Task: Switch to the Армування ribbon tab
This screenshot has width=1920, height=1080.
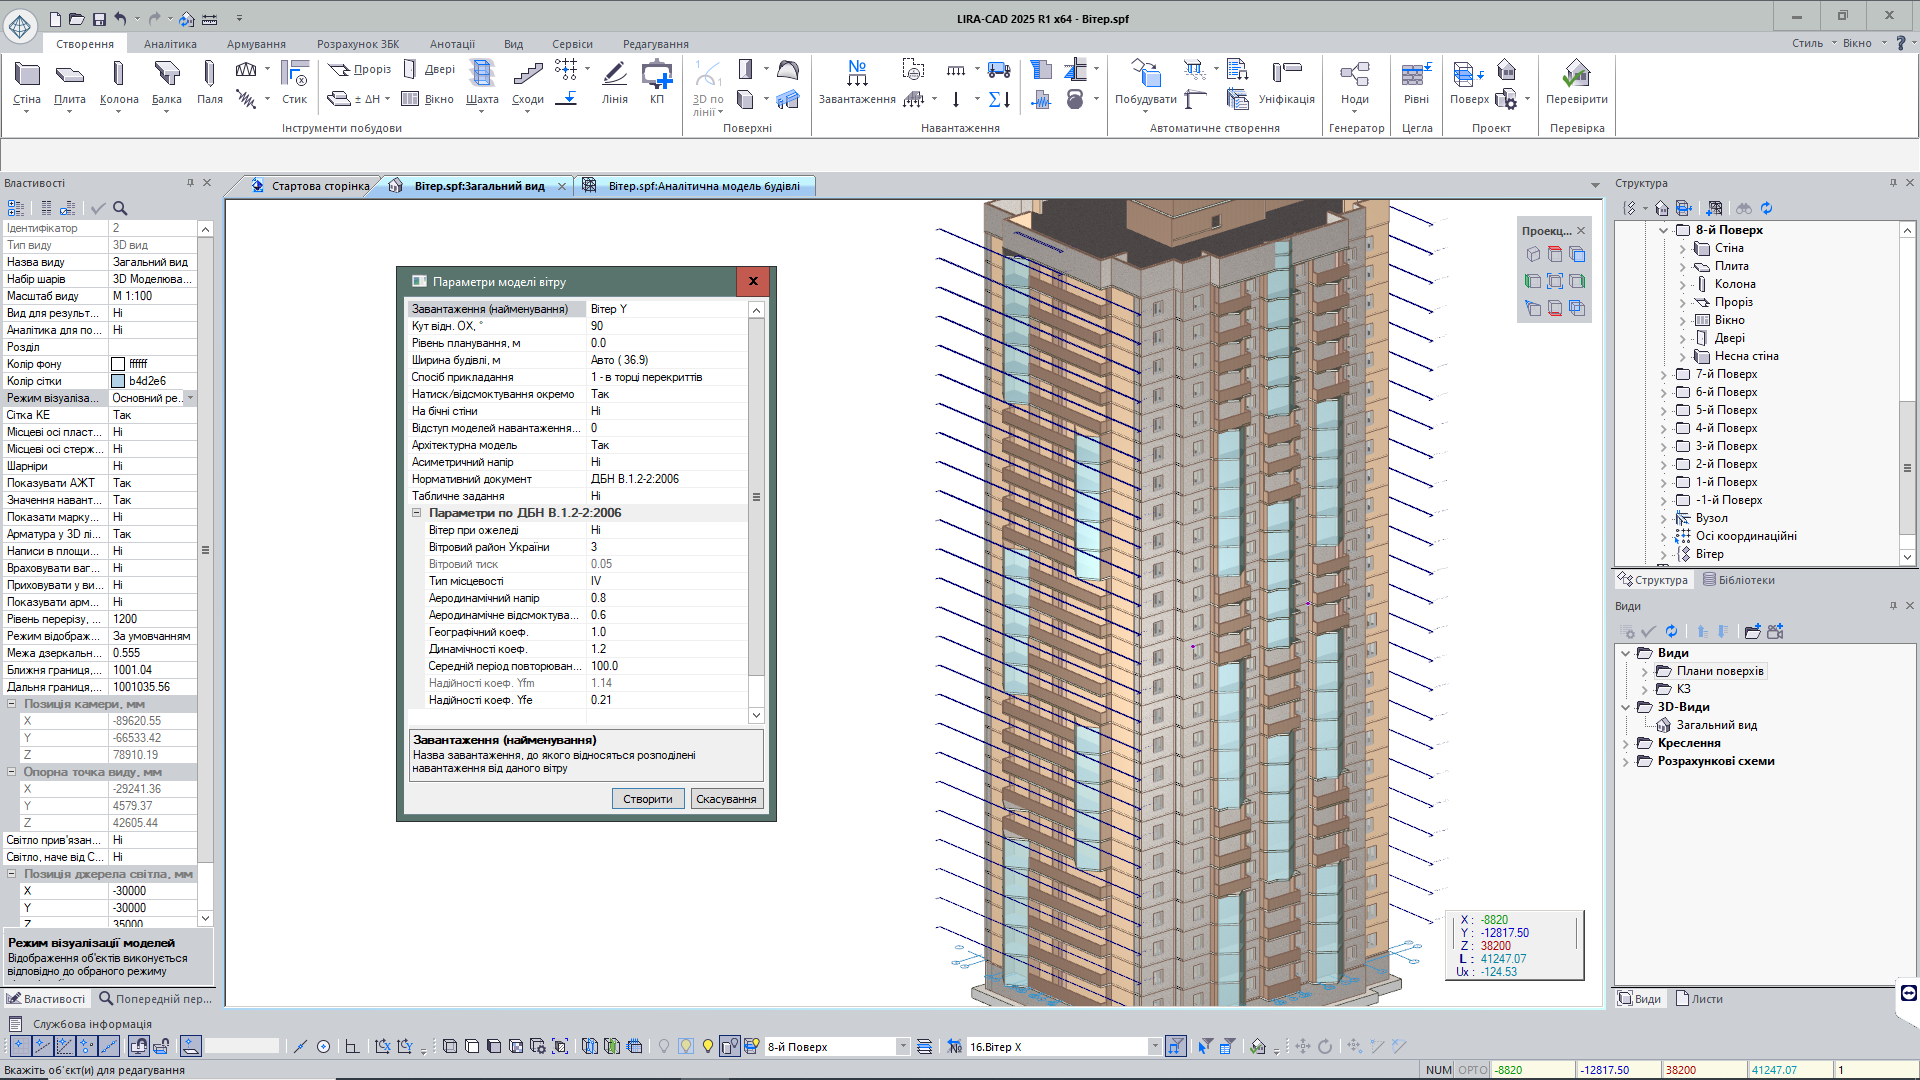Action: [x=256, y=44]
